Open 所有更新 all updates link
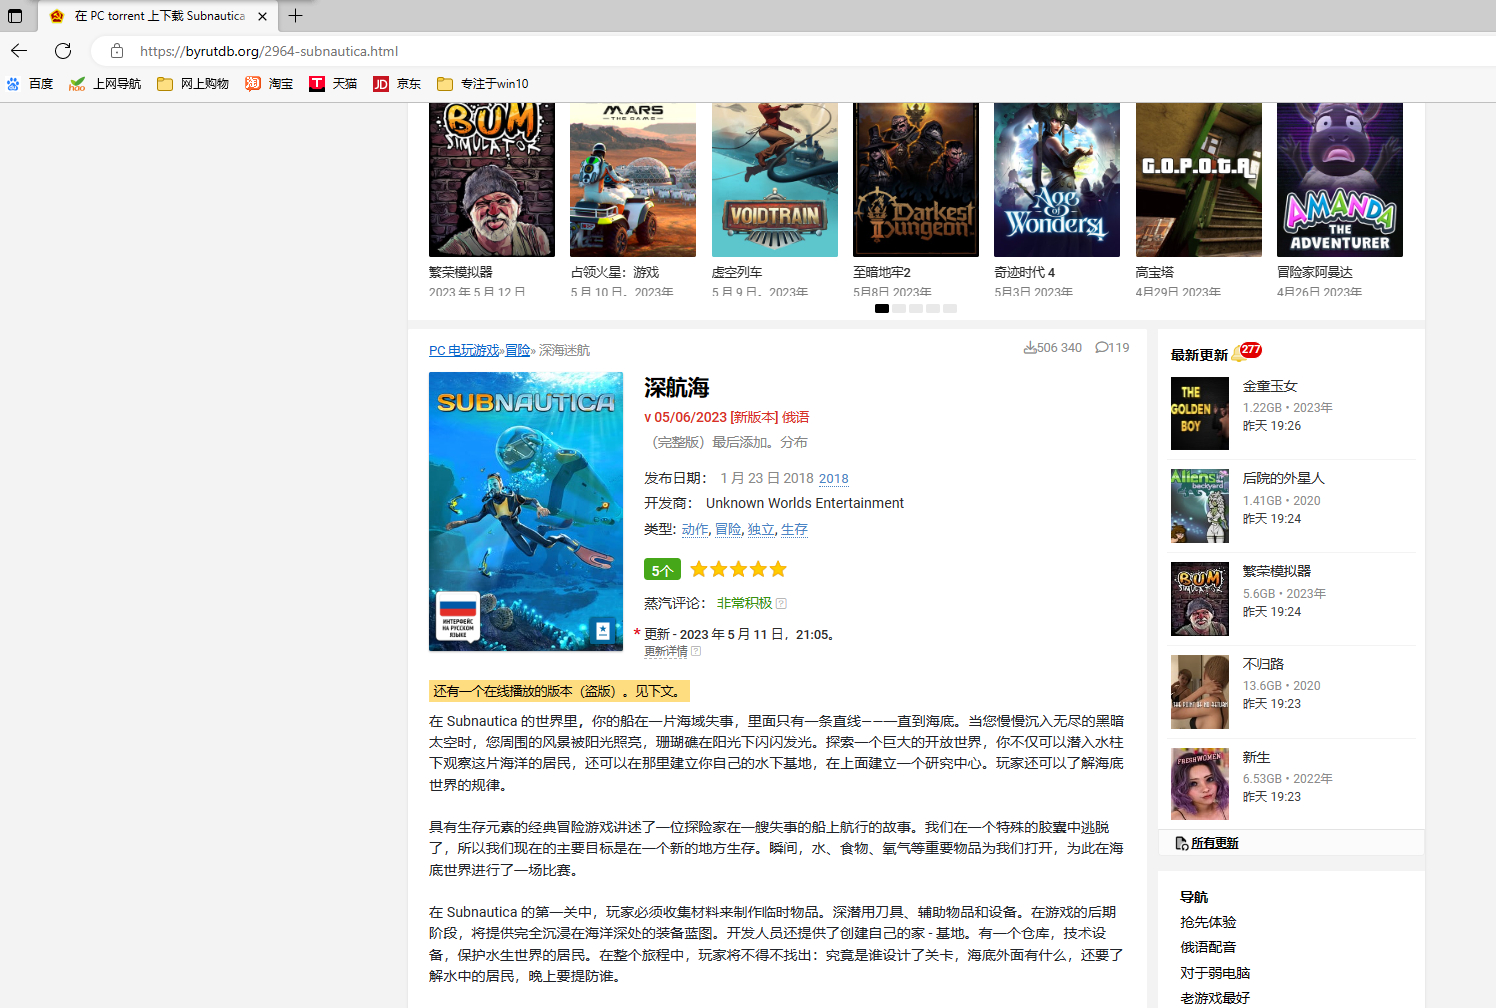1496x1008 pixels. point(1214,843)
